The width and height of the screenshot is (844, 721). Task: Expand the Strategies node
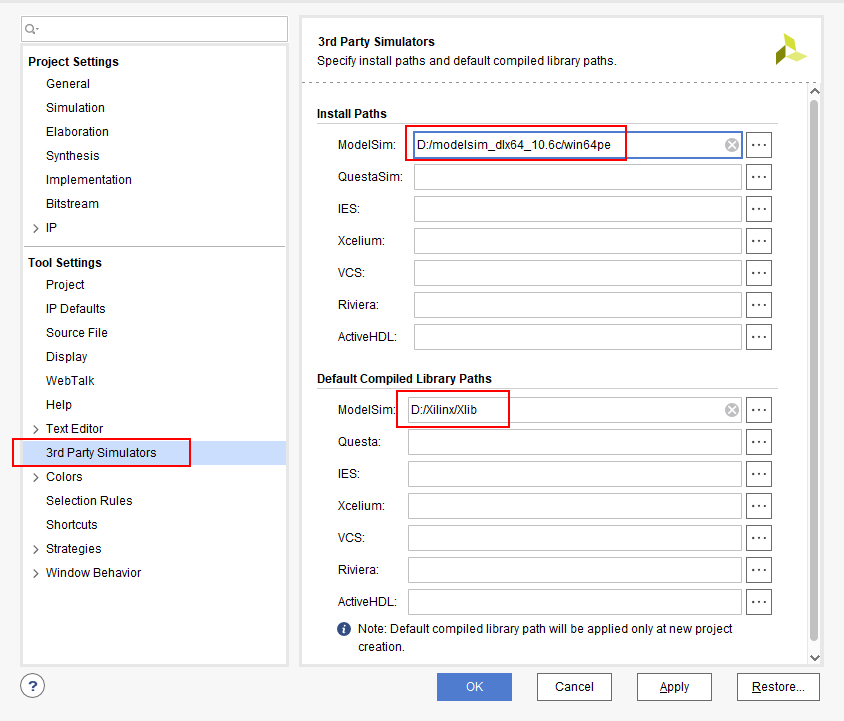36,549
